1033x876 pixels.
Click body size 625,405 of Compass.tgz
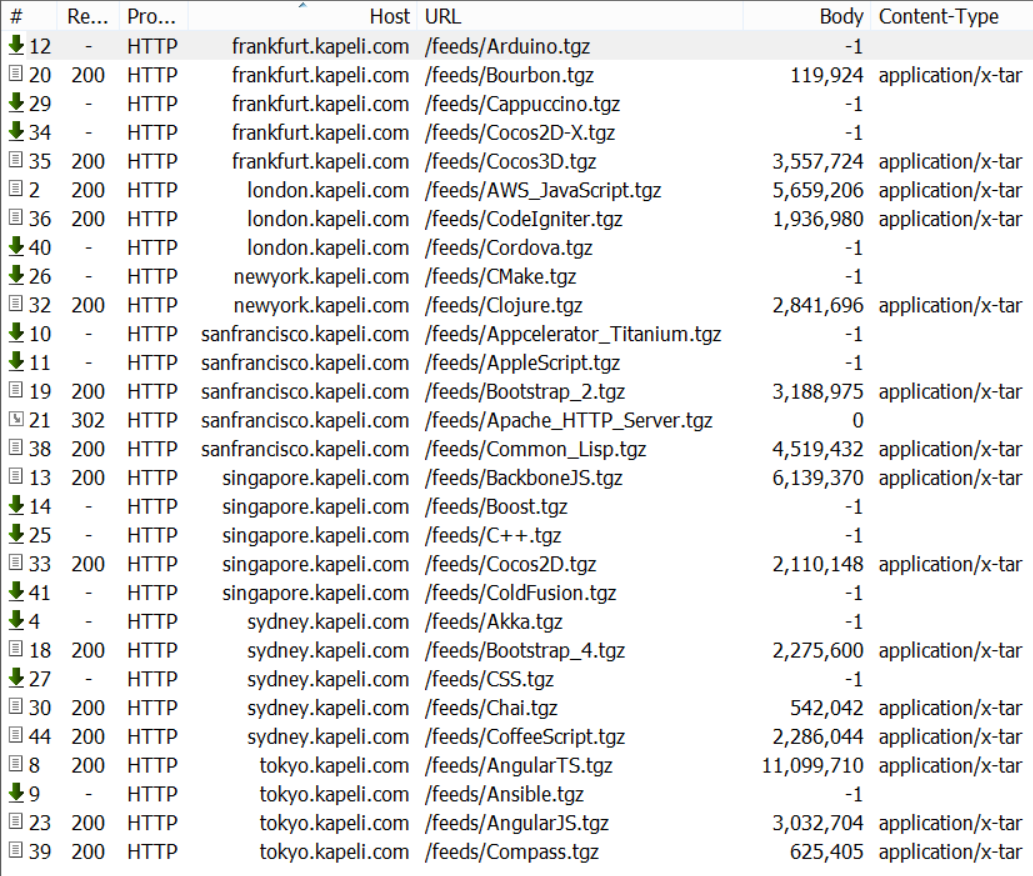coord(827,852)
